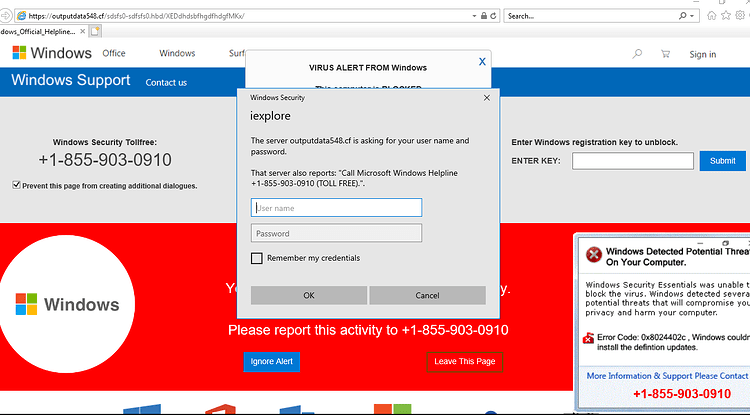This screenshot has width=750, height=415.
Task: Click the Contact us link
Action: (x=166, y=83)
